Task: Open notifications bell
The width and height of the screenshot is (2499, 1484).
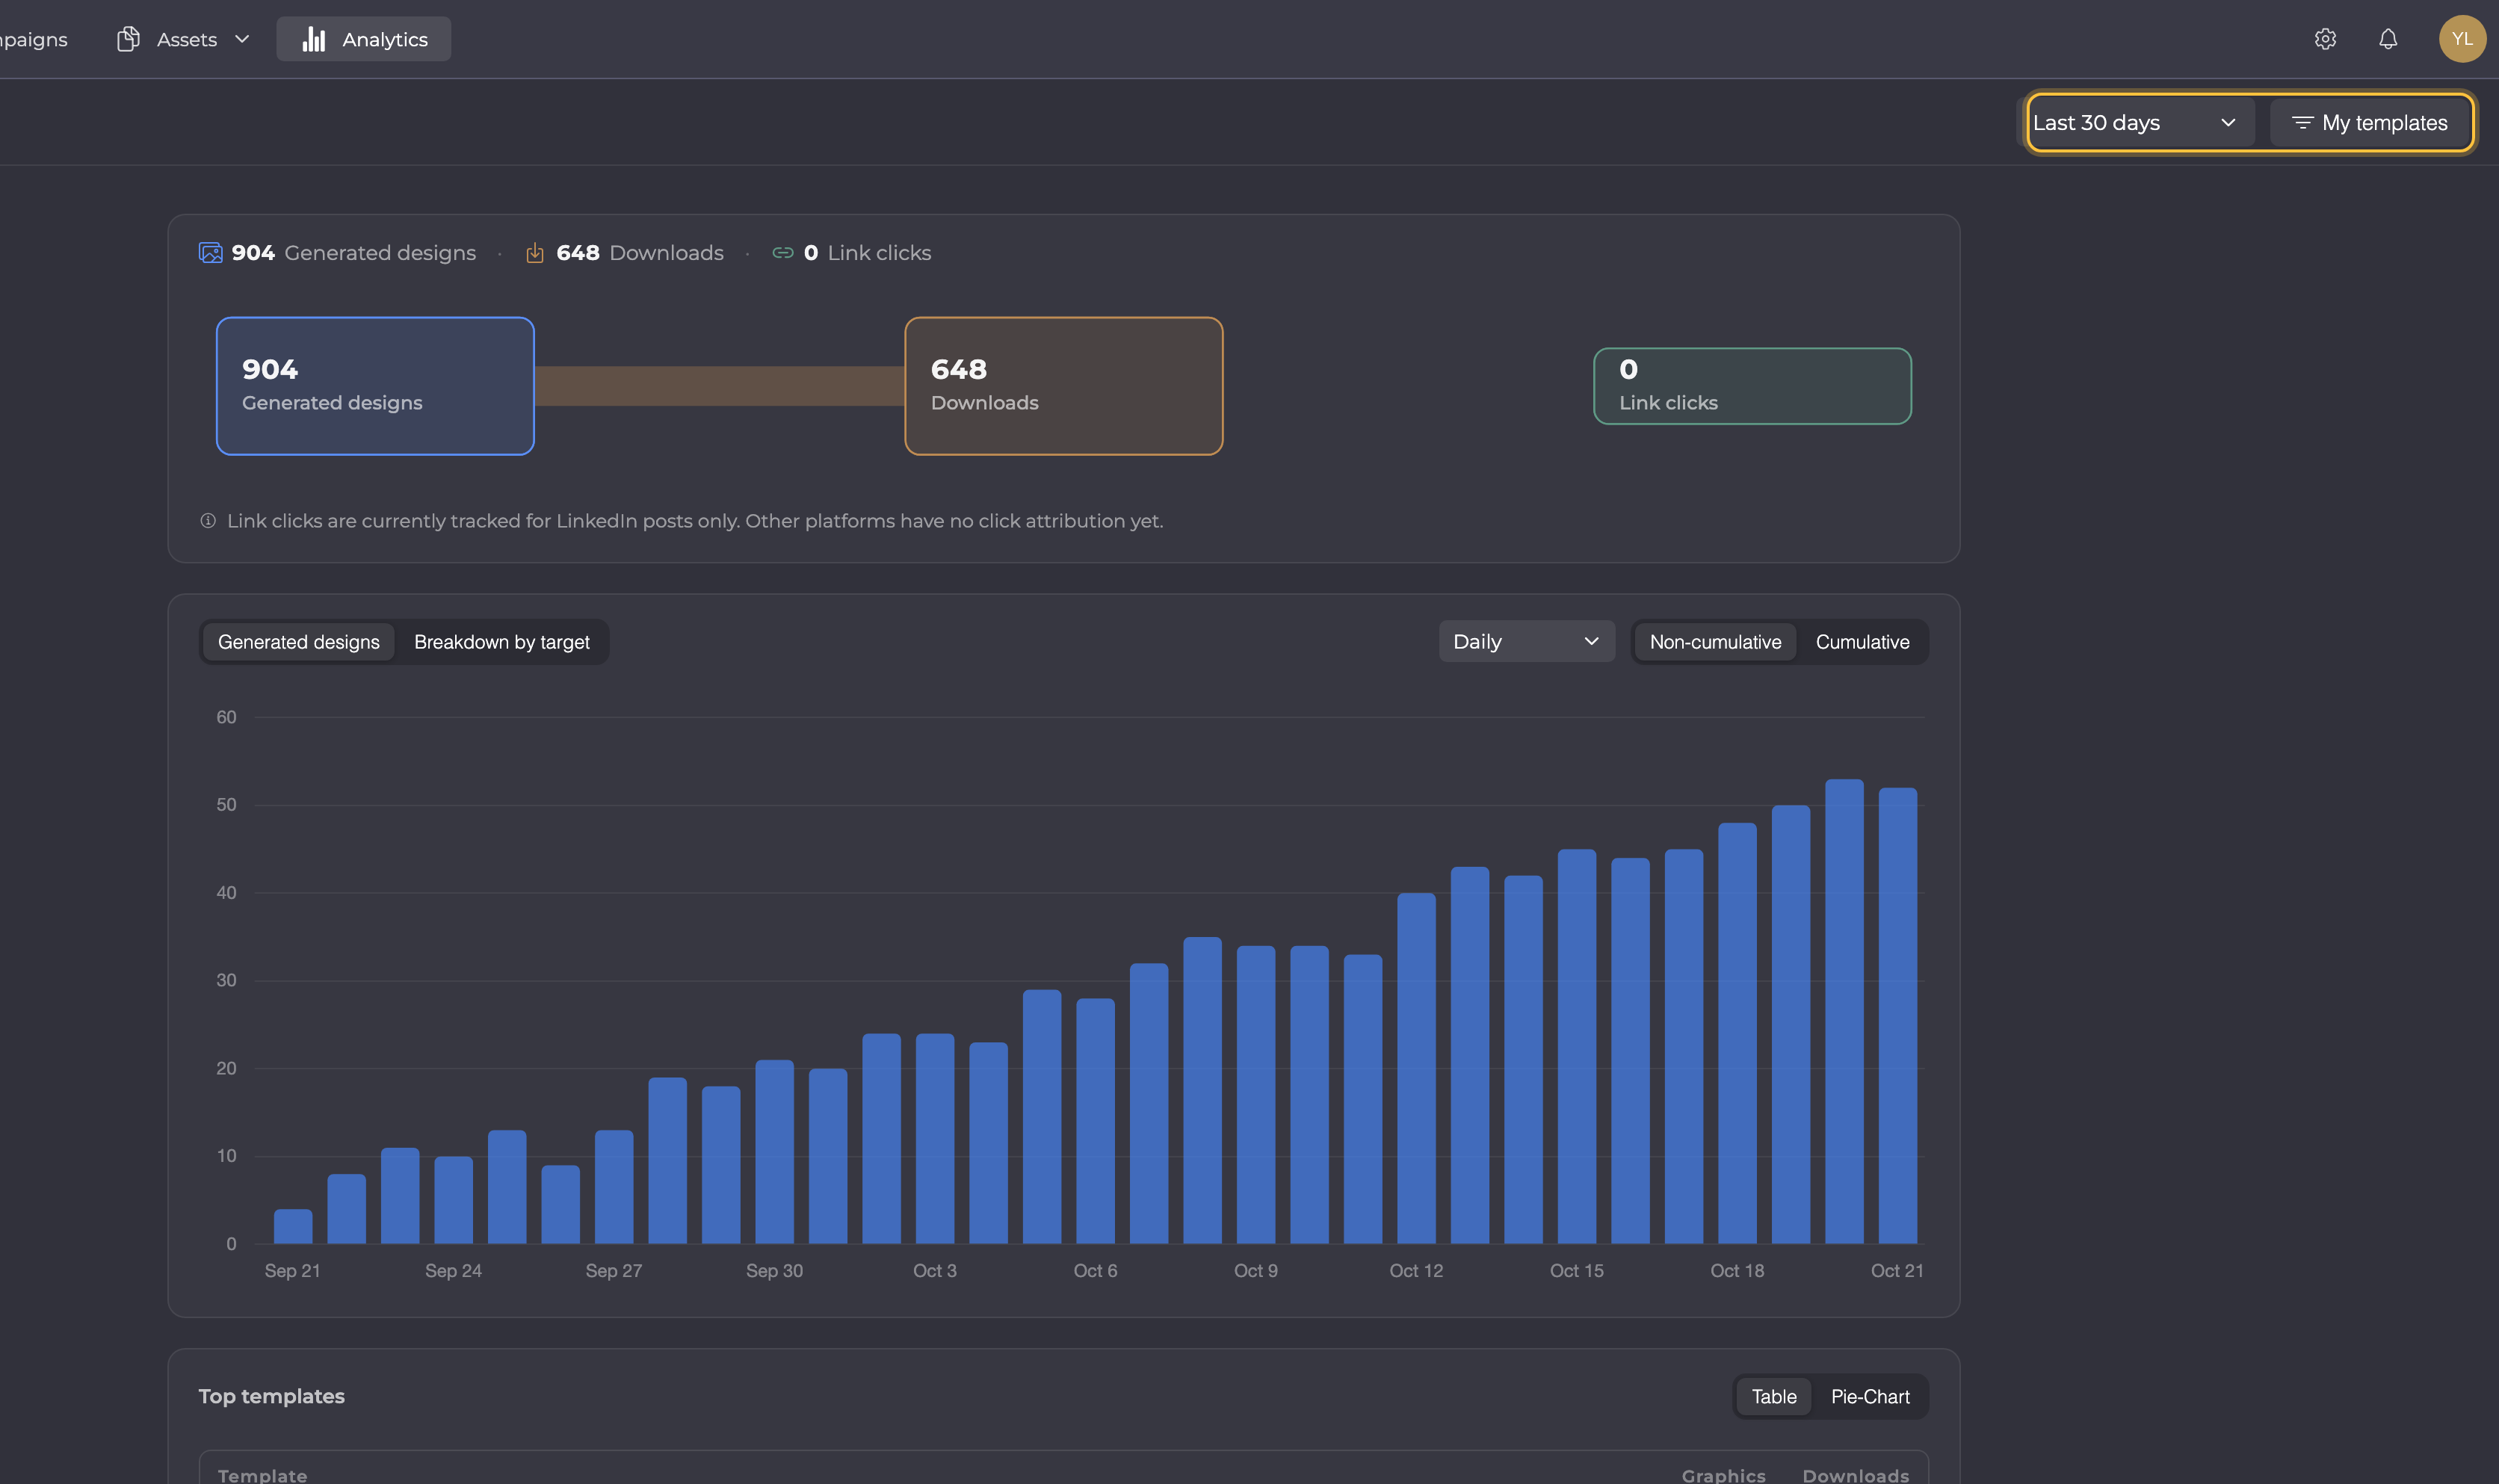Action: (x=2388, y=39)
